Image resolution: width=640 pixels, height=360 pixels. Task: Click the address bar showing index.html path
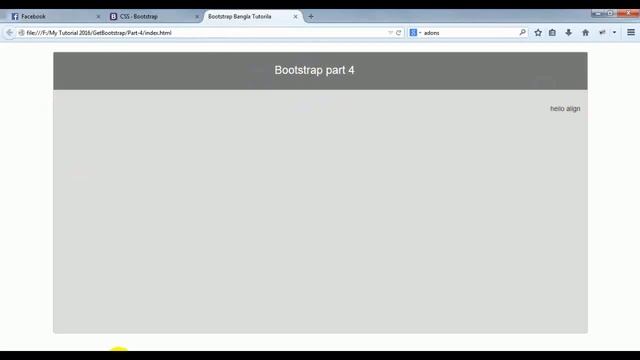[x=204, y=33]
